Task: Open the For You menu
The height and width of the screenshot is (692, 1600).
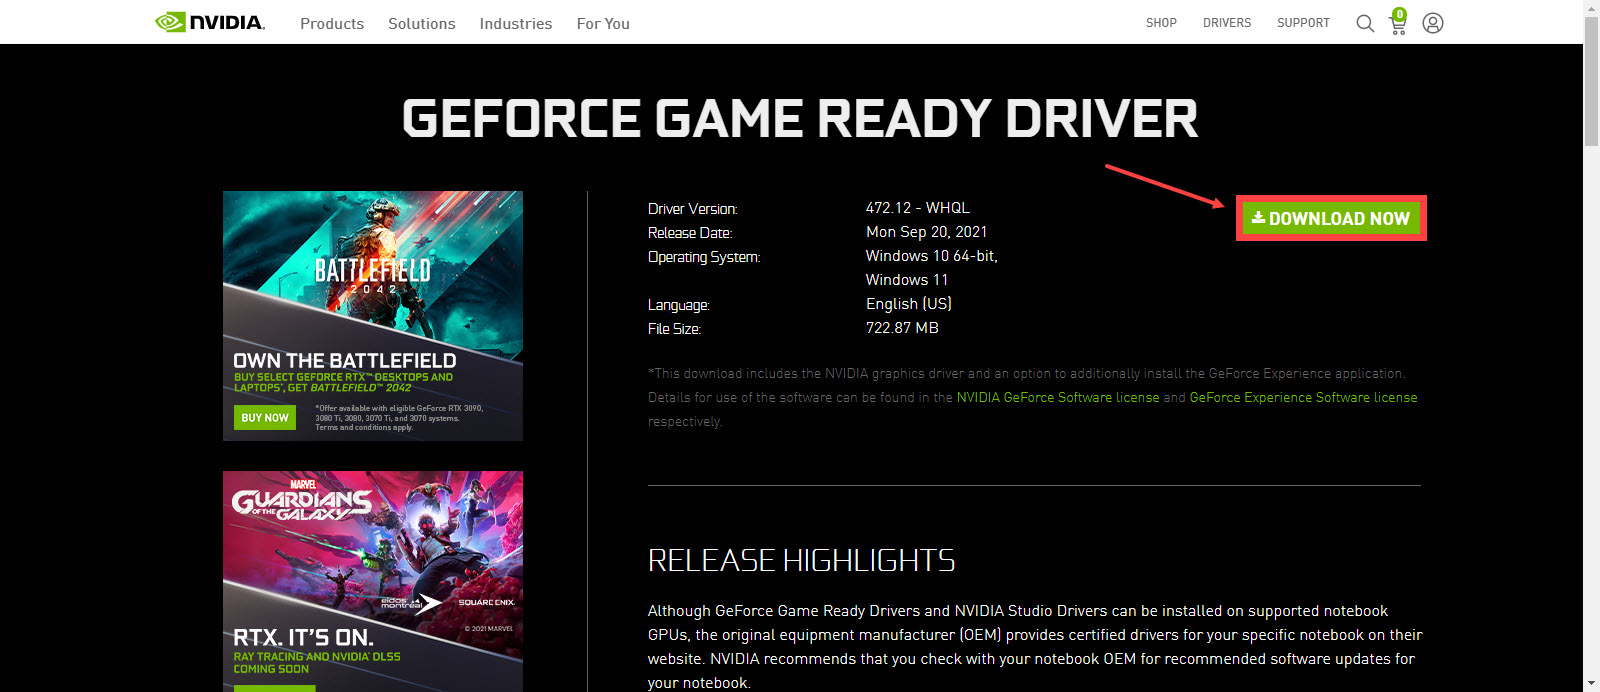Action: pos(603,23)
